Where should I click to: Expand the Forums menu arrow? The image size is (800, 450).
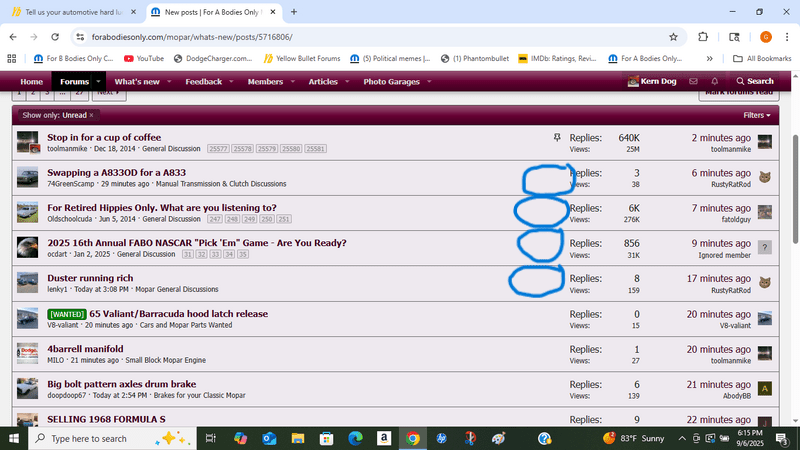coord(98,82)
